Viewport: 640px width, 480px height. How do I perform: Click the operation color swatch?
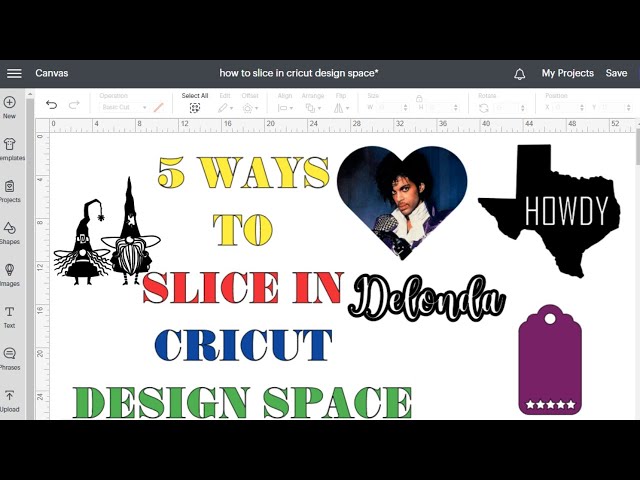click(158, 107)
